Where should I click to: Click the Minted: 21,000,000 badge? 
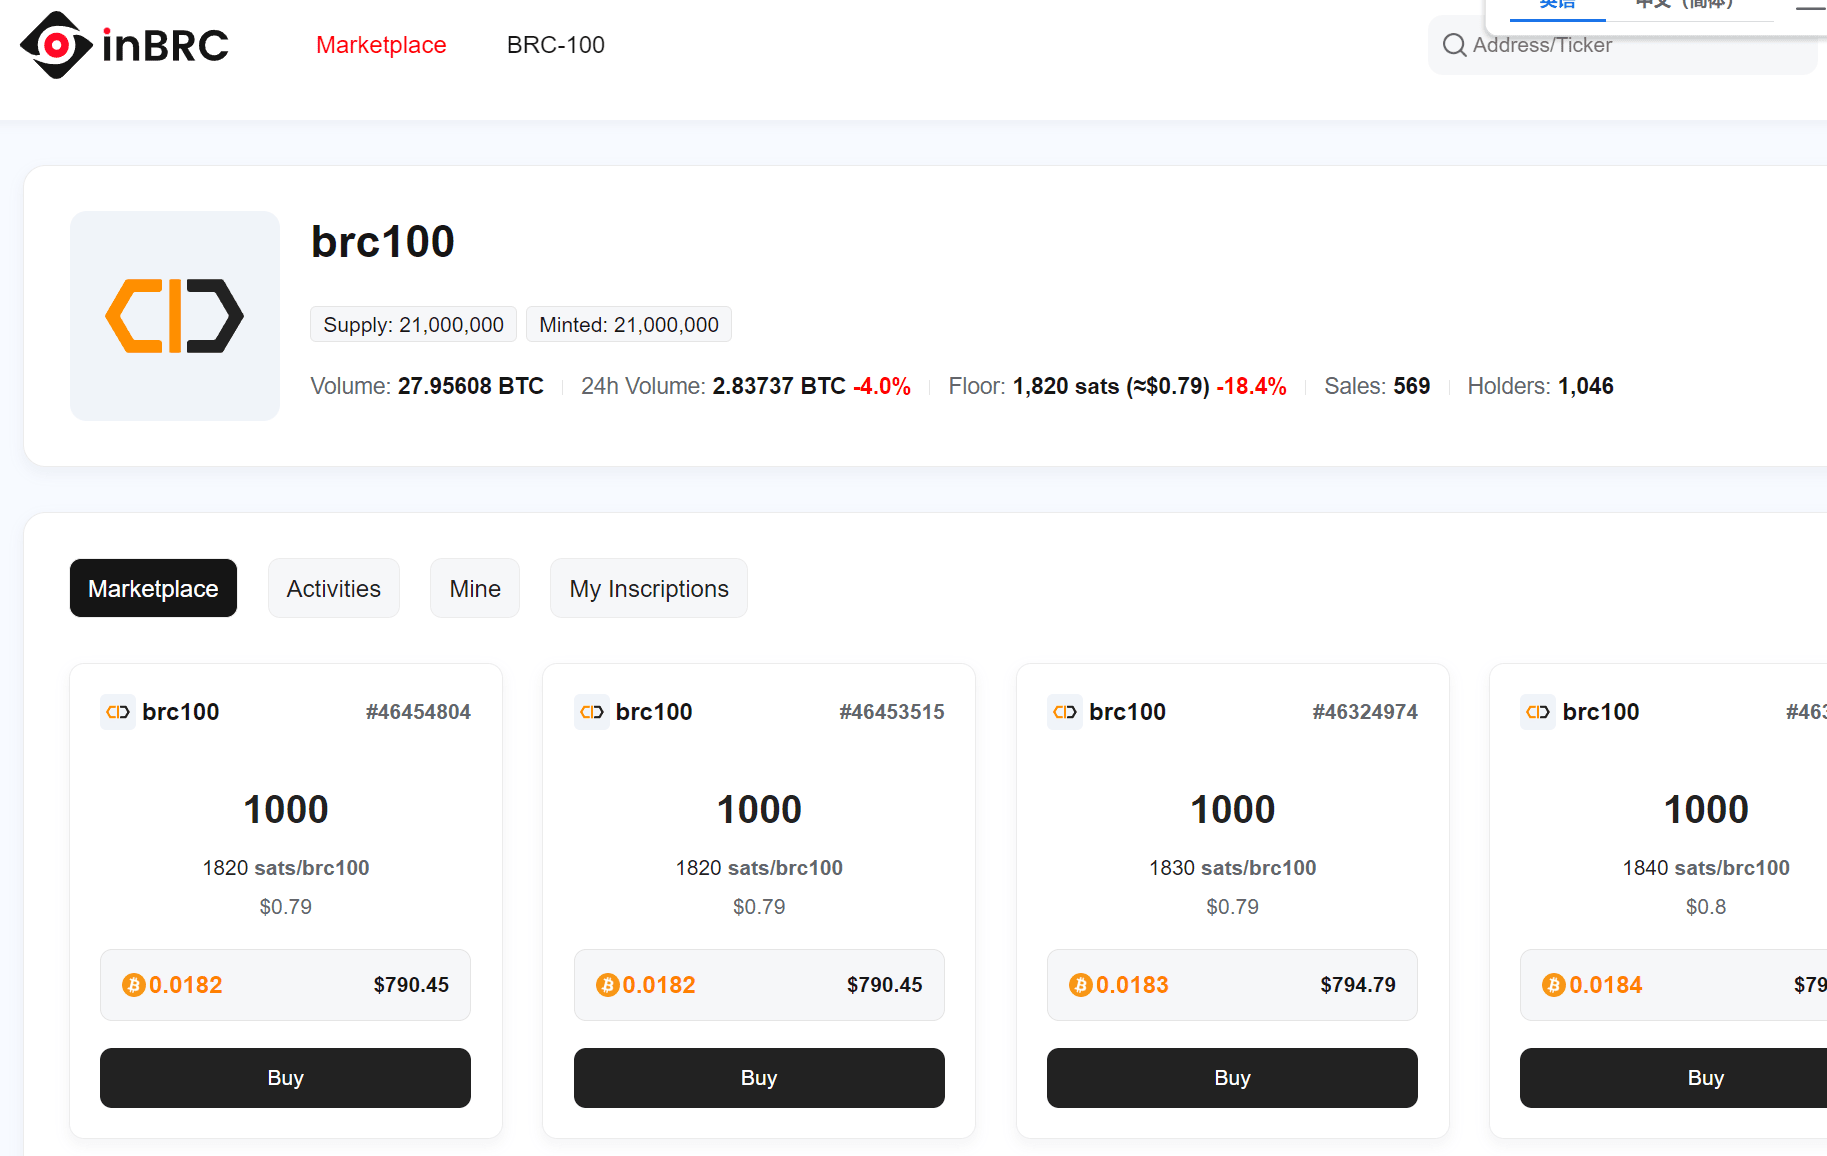point(628,324)
